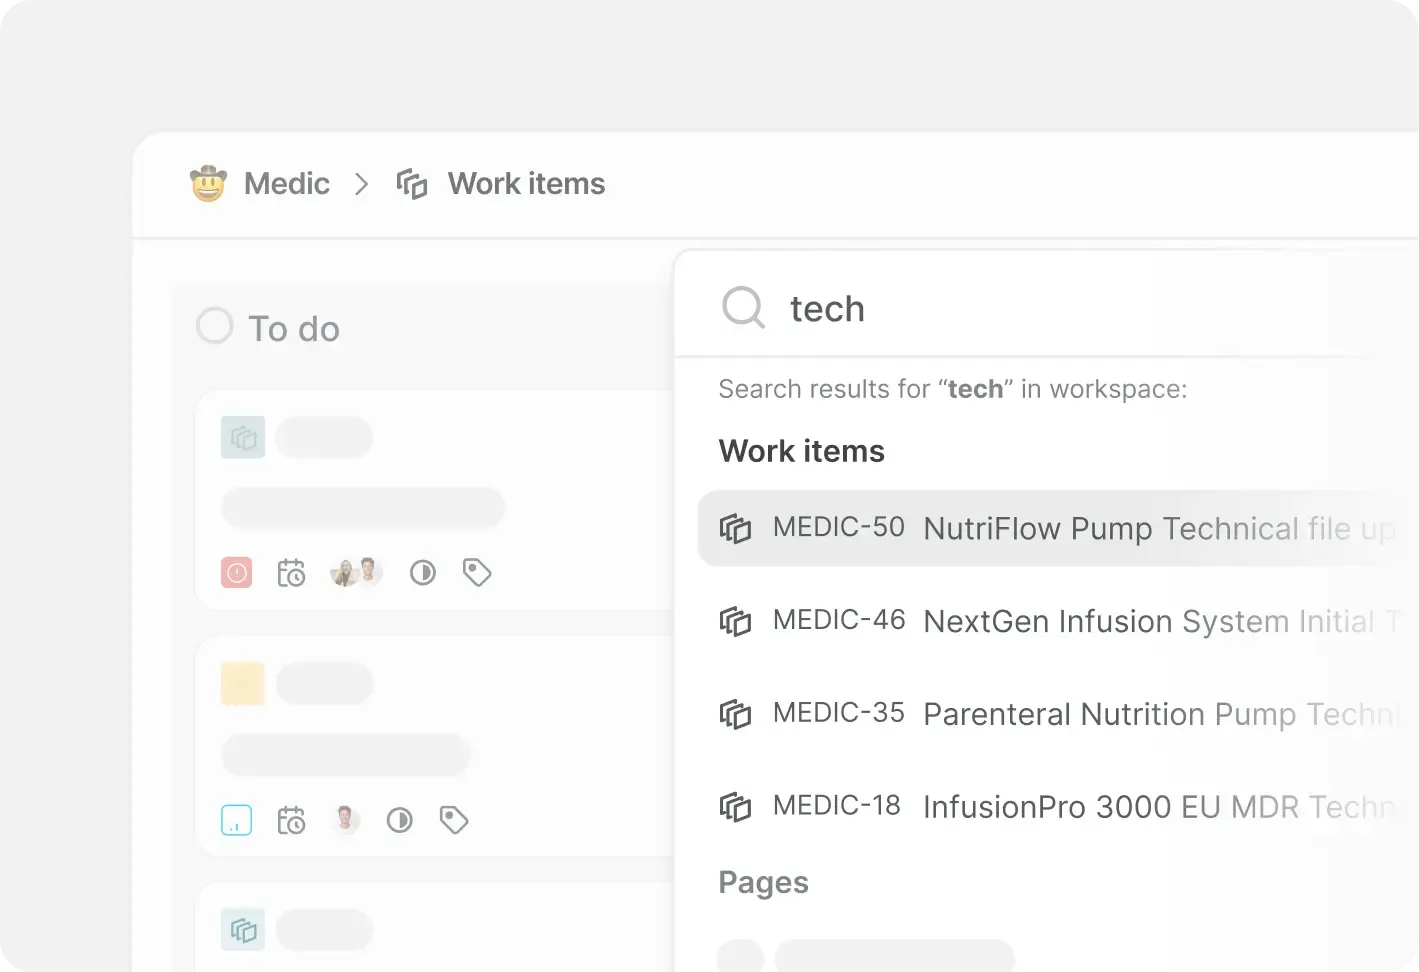Expand the breadcrumb chevron after Medic
Image resolution: width=1419 pixels, height=972 pixels.
(362, 184)
